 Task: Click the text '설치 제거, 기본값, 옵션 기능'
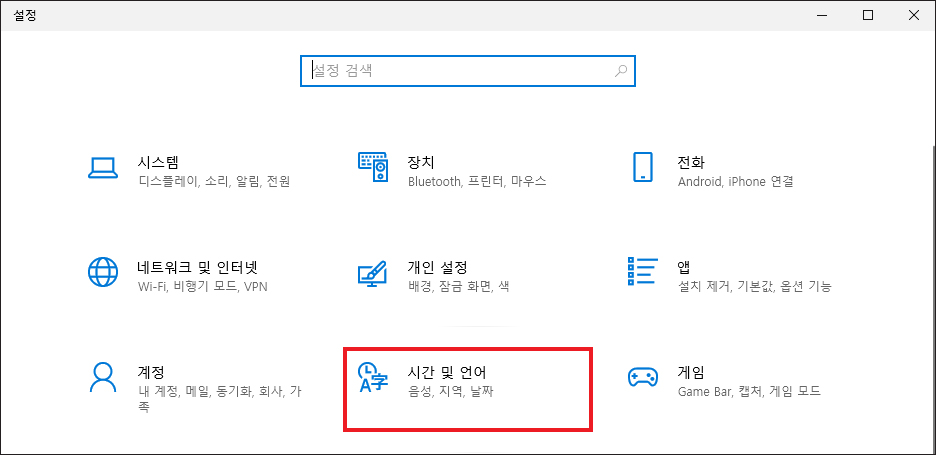click(755, 286)
